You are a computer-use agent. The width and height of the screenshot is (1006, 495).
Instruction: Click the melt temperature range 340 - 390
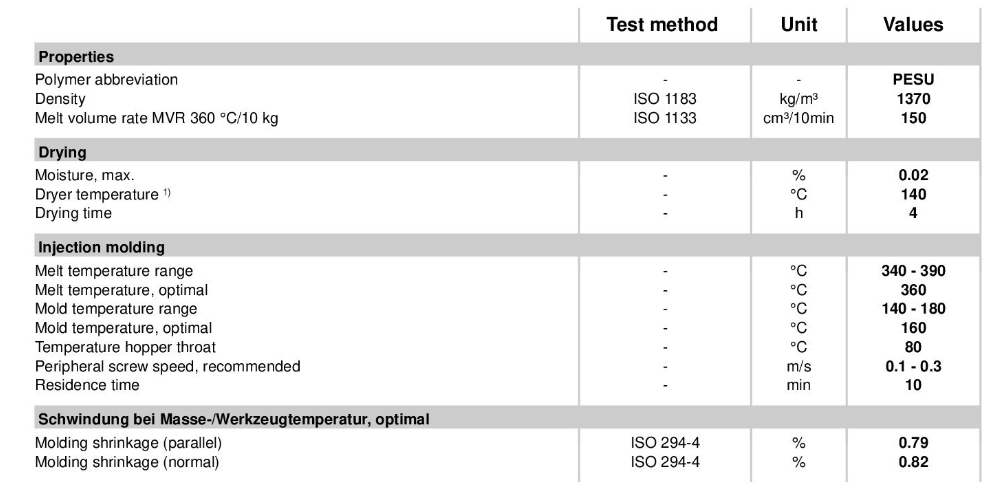click(913, 271)
